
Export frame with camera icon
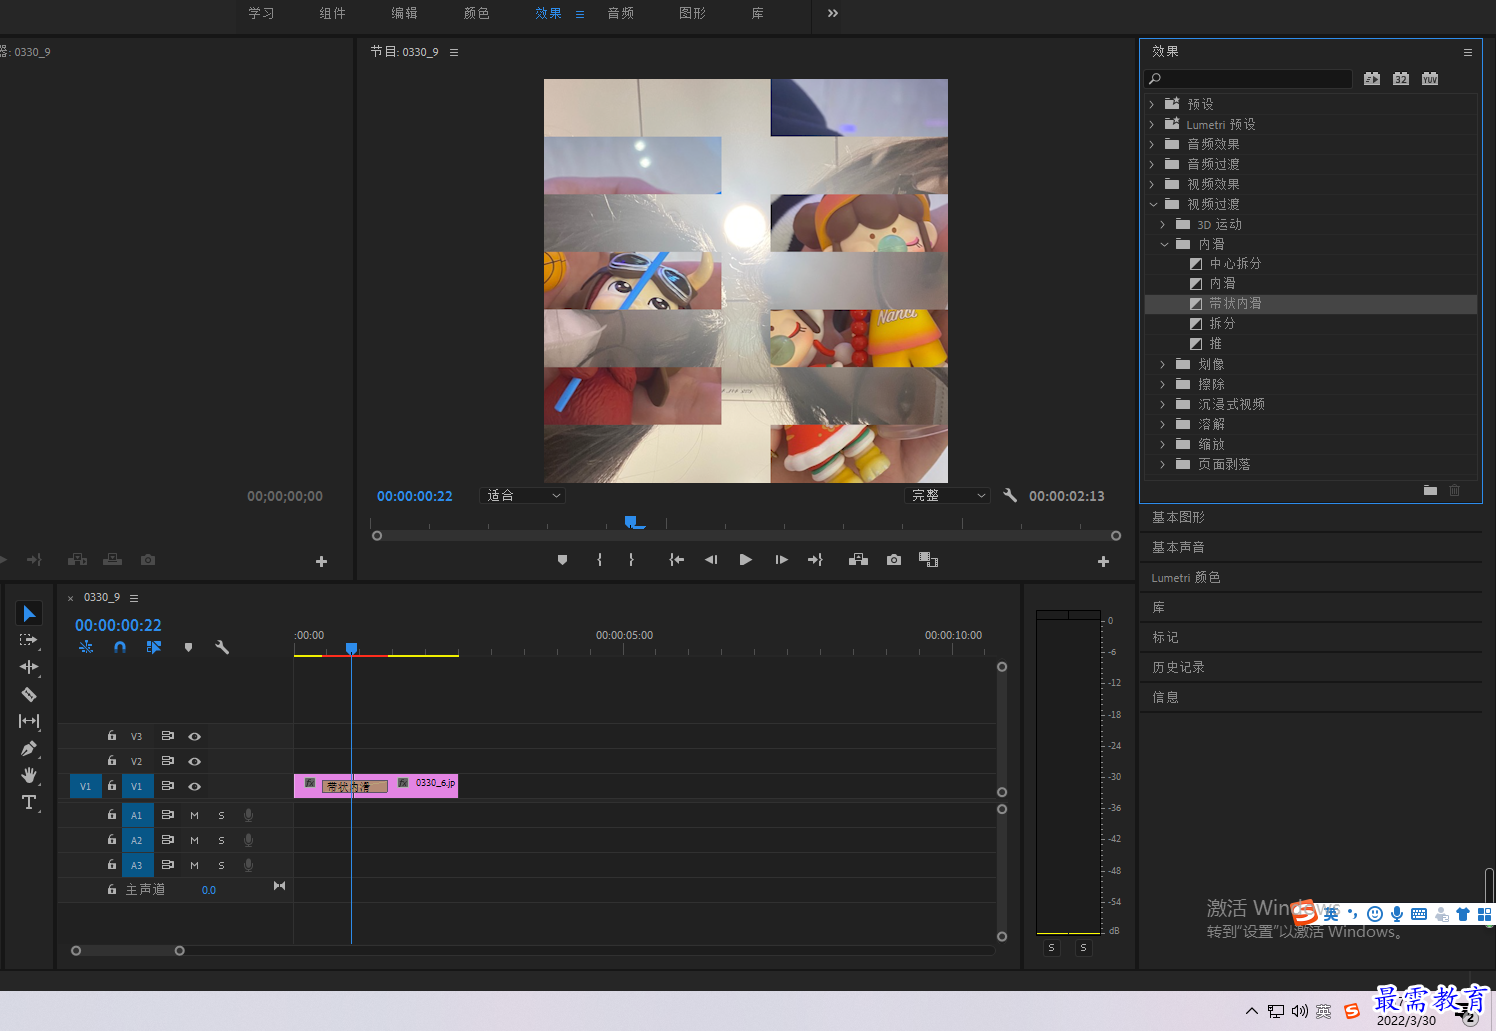tap(894, 560)
